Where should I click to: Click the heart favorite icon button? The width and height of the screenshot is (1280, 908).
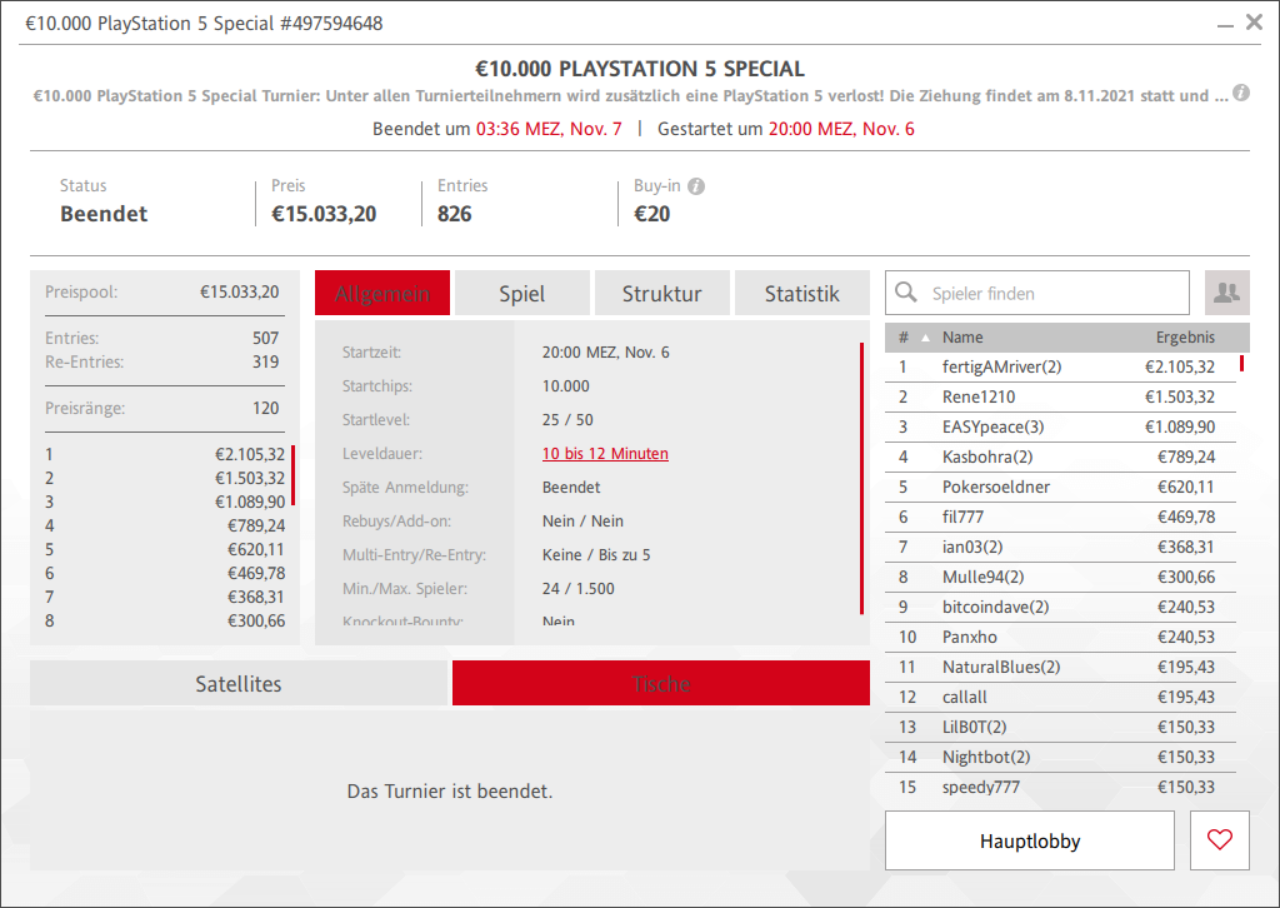pos(1220,840)
